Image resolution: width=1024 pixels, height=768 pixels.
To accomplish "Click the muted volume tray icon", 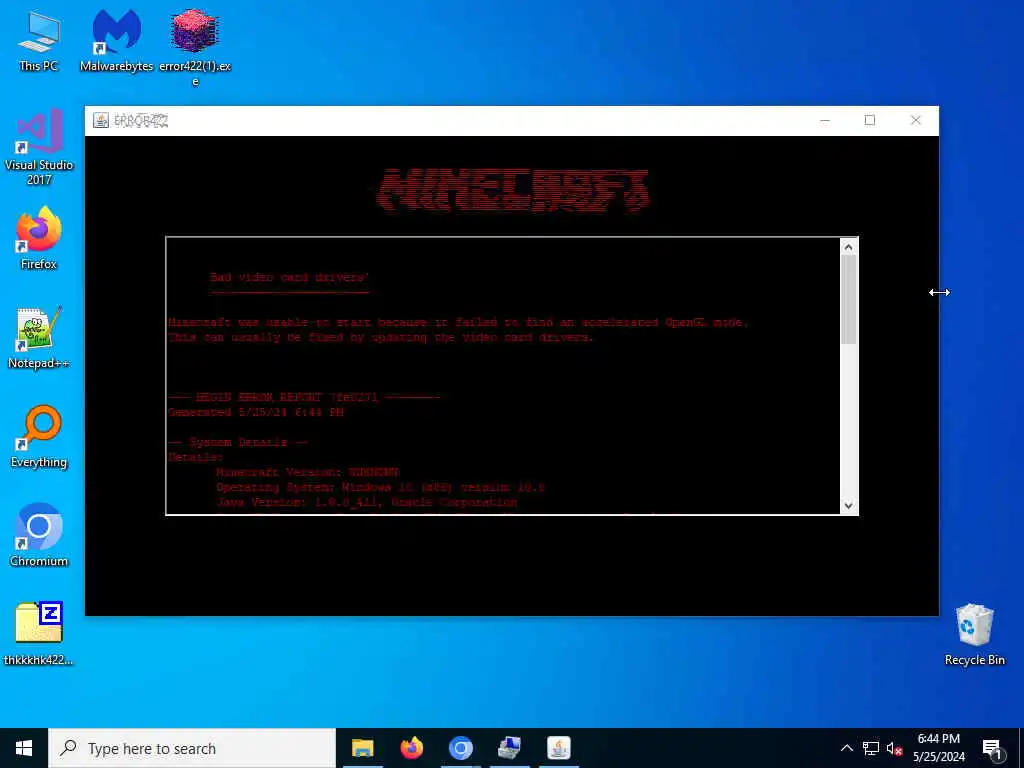I will pyautogui.click(x=894, y=748).
